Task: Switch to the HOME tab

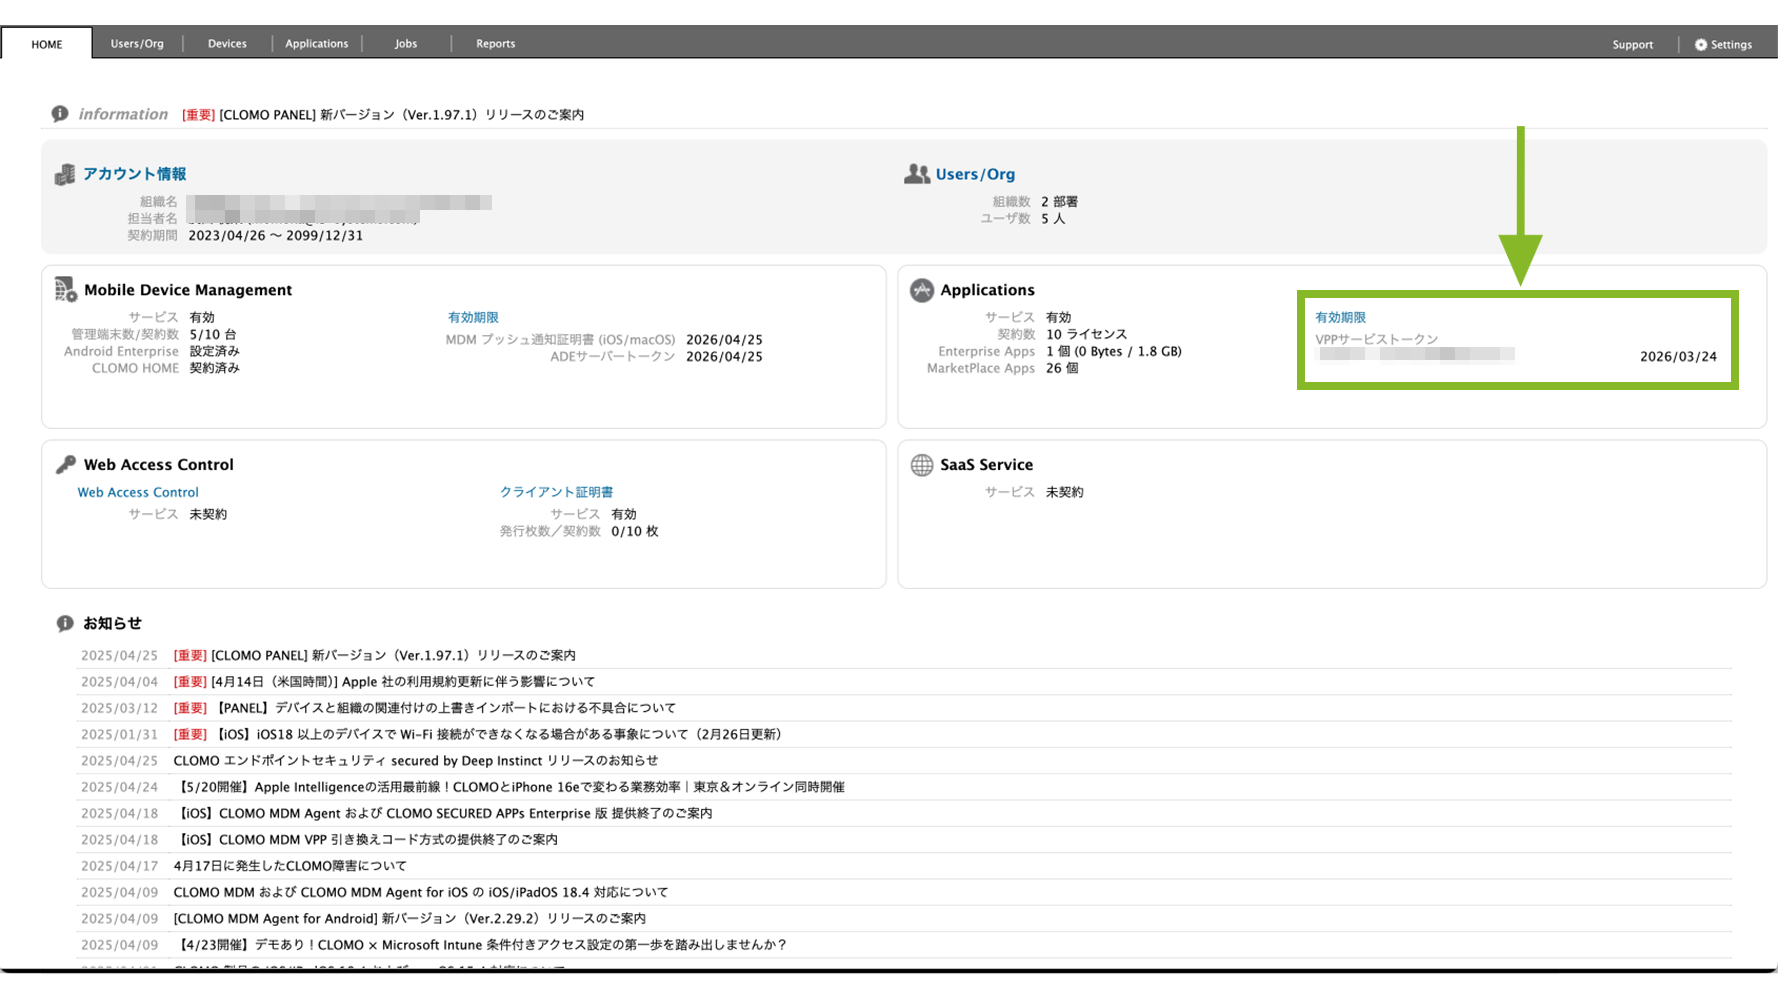Action: click(x=47, y=44)
